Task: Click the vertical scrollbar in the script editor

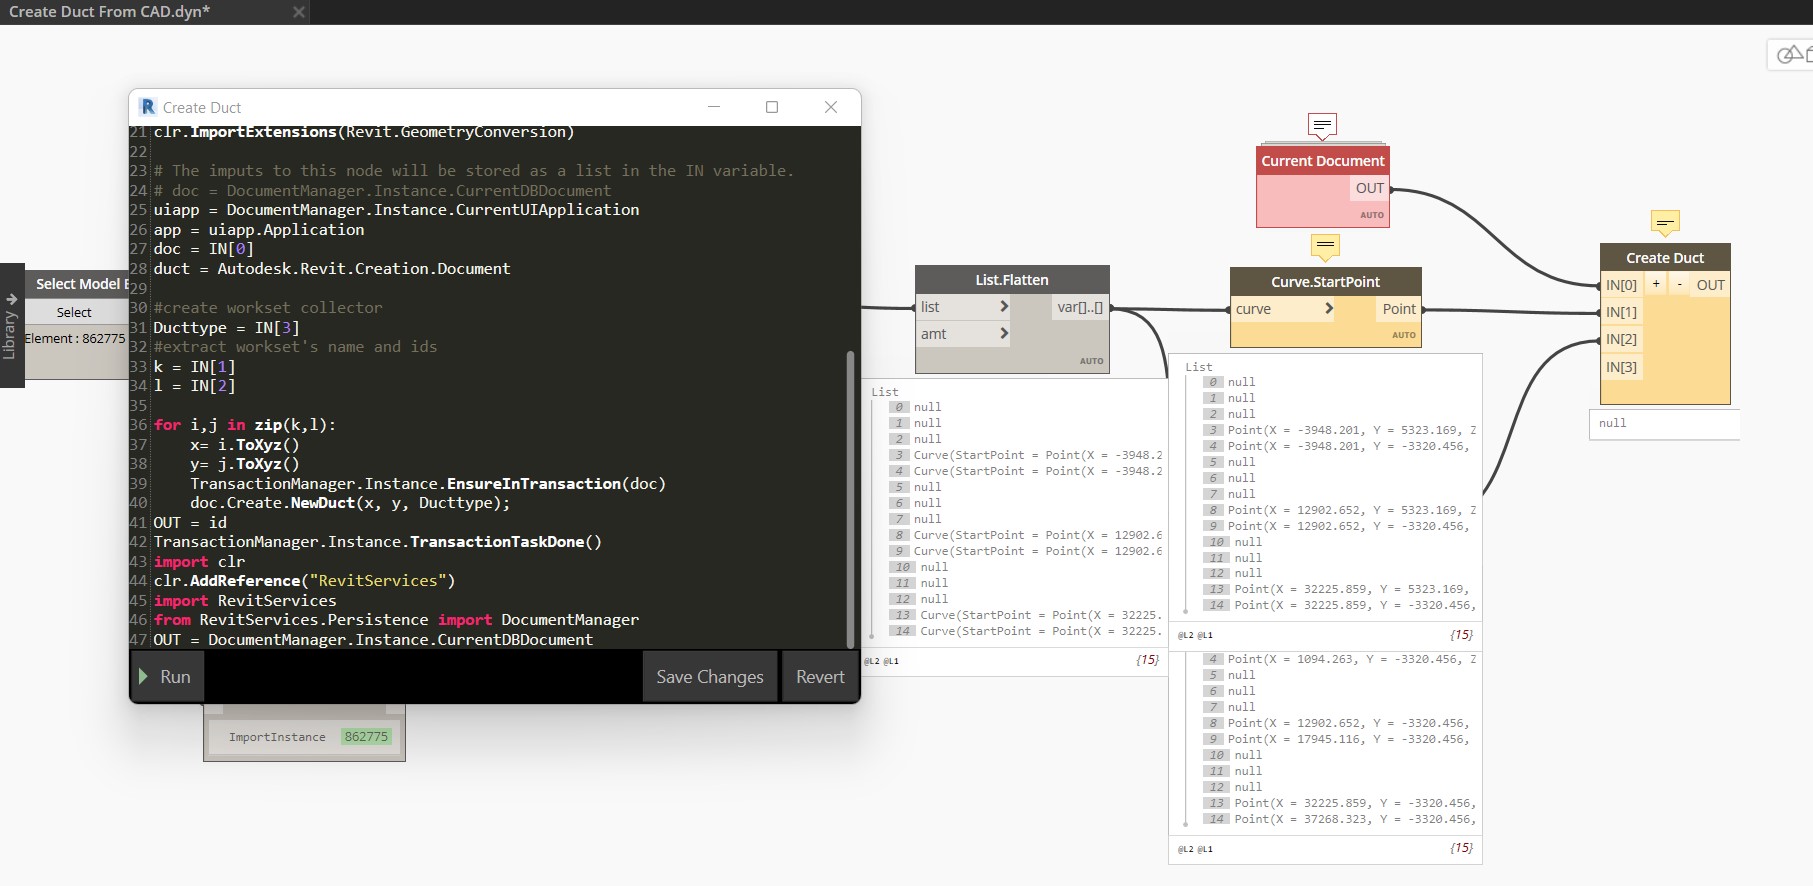Action: click(851, 498)
